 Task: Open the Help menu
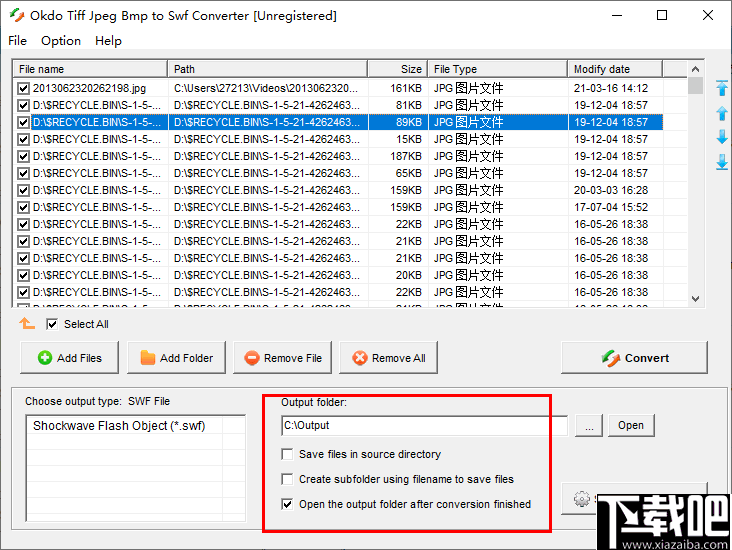click(x=108, y=41)
